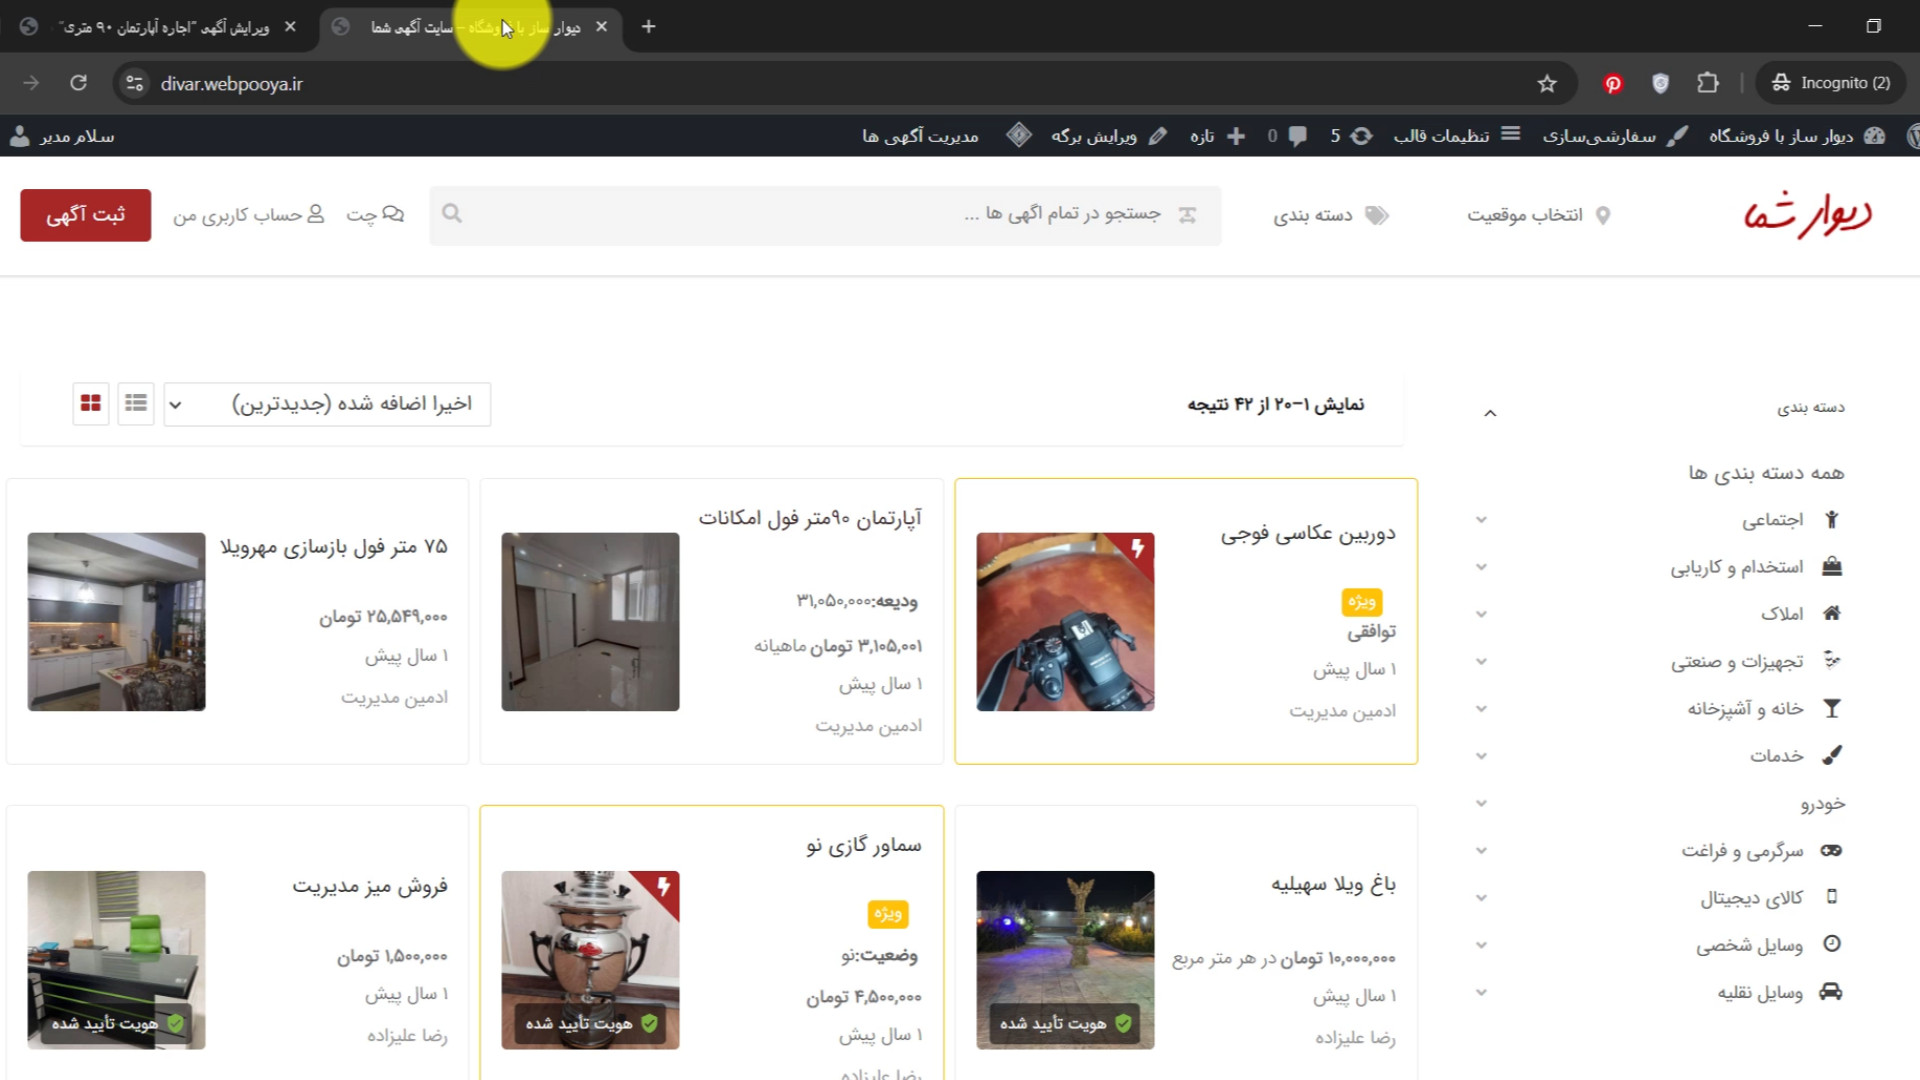Open the sort order dropdown
This screenshot has width=1920, height=1080.
327,404
